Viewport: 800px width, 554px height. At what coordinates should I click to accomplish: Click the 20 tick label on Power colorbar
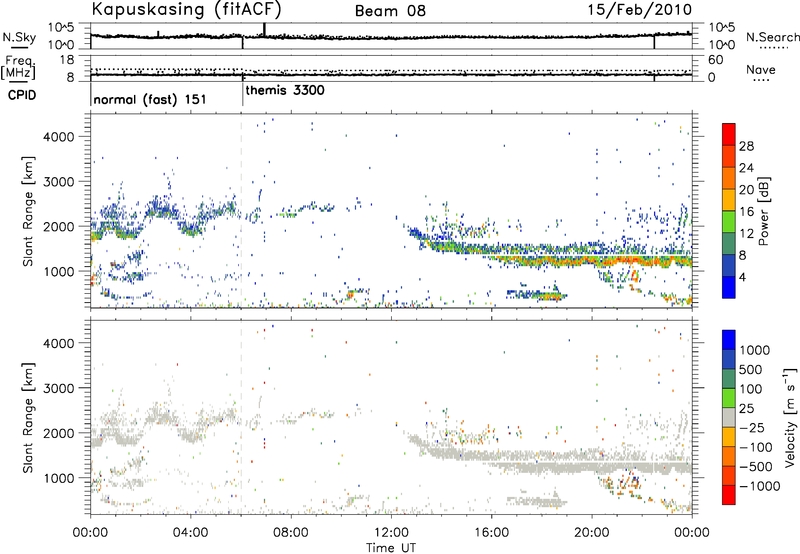(x=746, y=190)
